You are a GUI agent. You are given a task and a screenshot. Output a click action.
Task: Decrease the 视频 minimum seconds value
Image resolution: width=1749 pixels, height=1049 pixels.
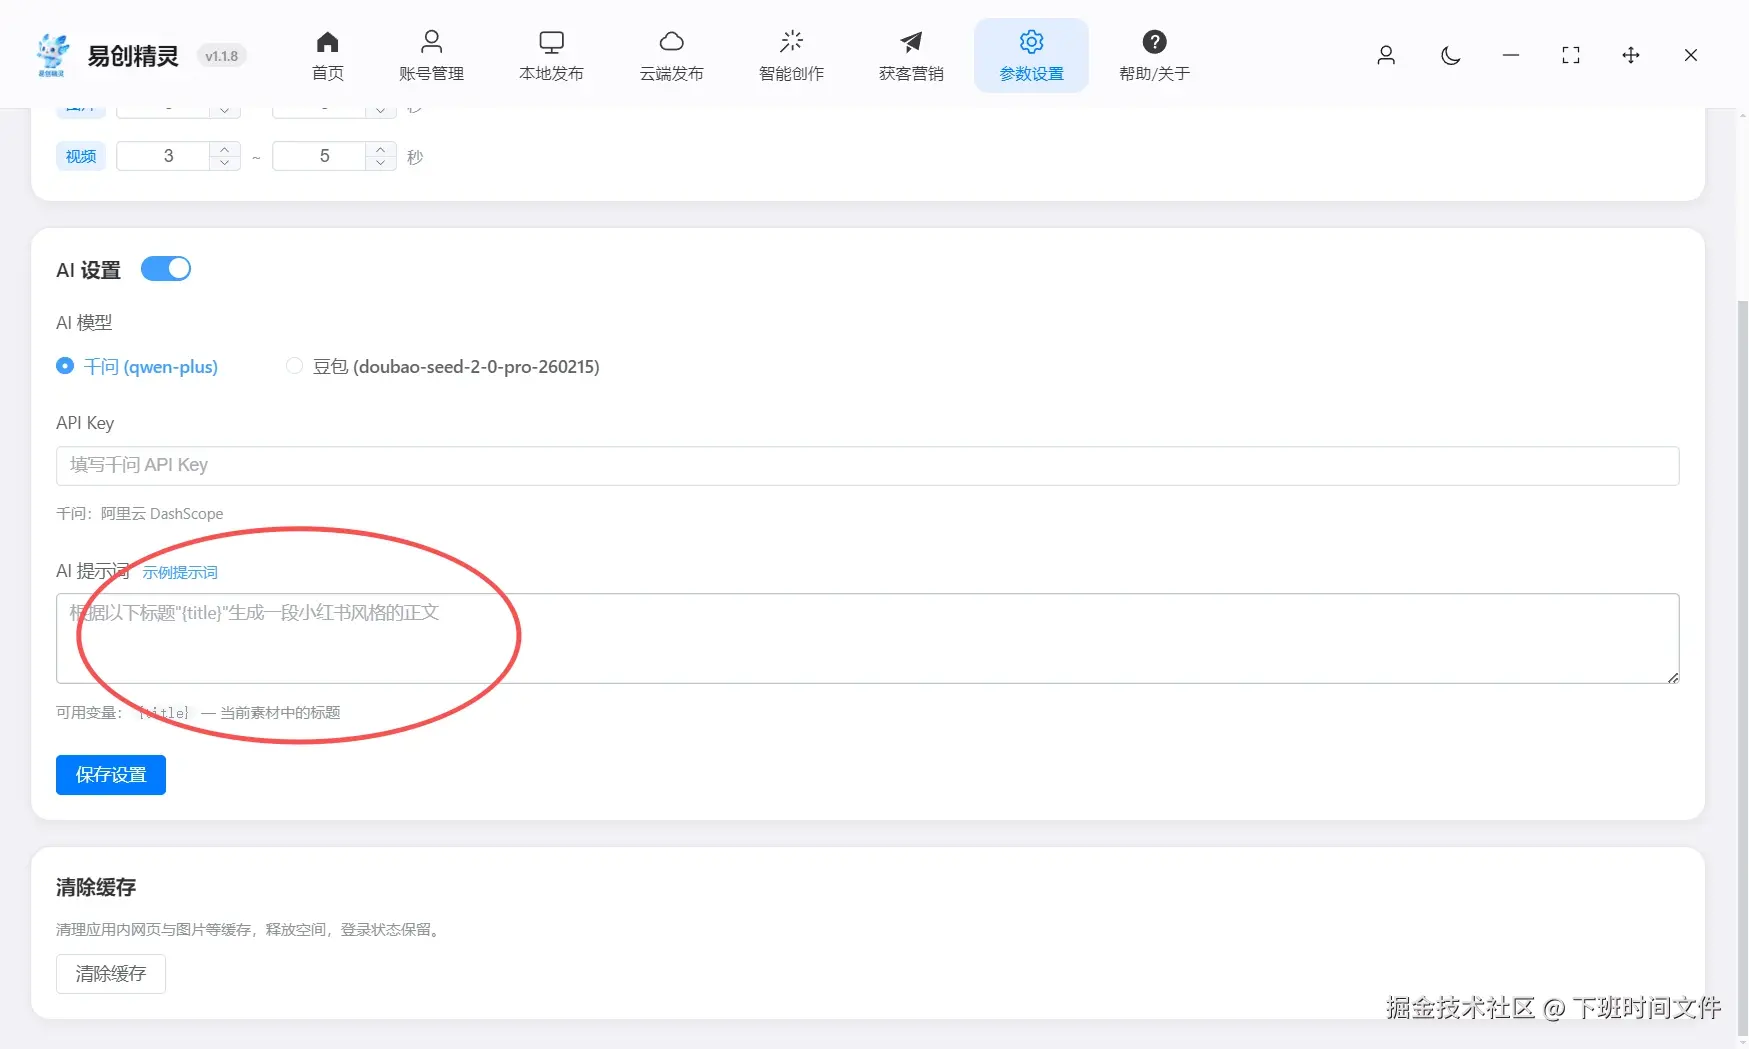[225, 163]
